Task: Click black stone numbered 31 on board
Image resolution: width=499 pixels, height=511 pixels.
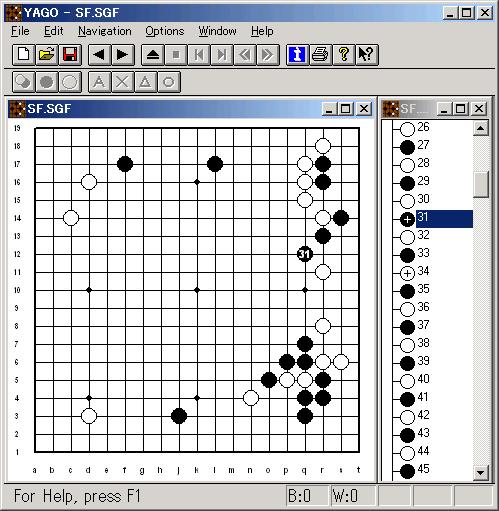Action: point(305,254)
